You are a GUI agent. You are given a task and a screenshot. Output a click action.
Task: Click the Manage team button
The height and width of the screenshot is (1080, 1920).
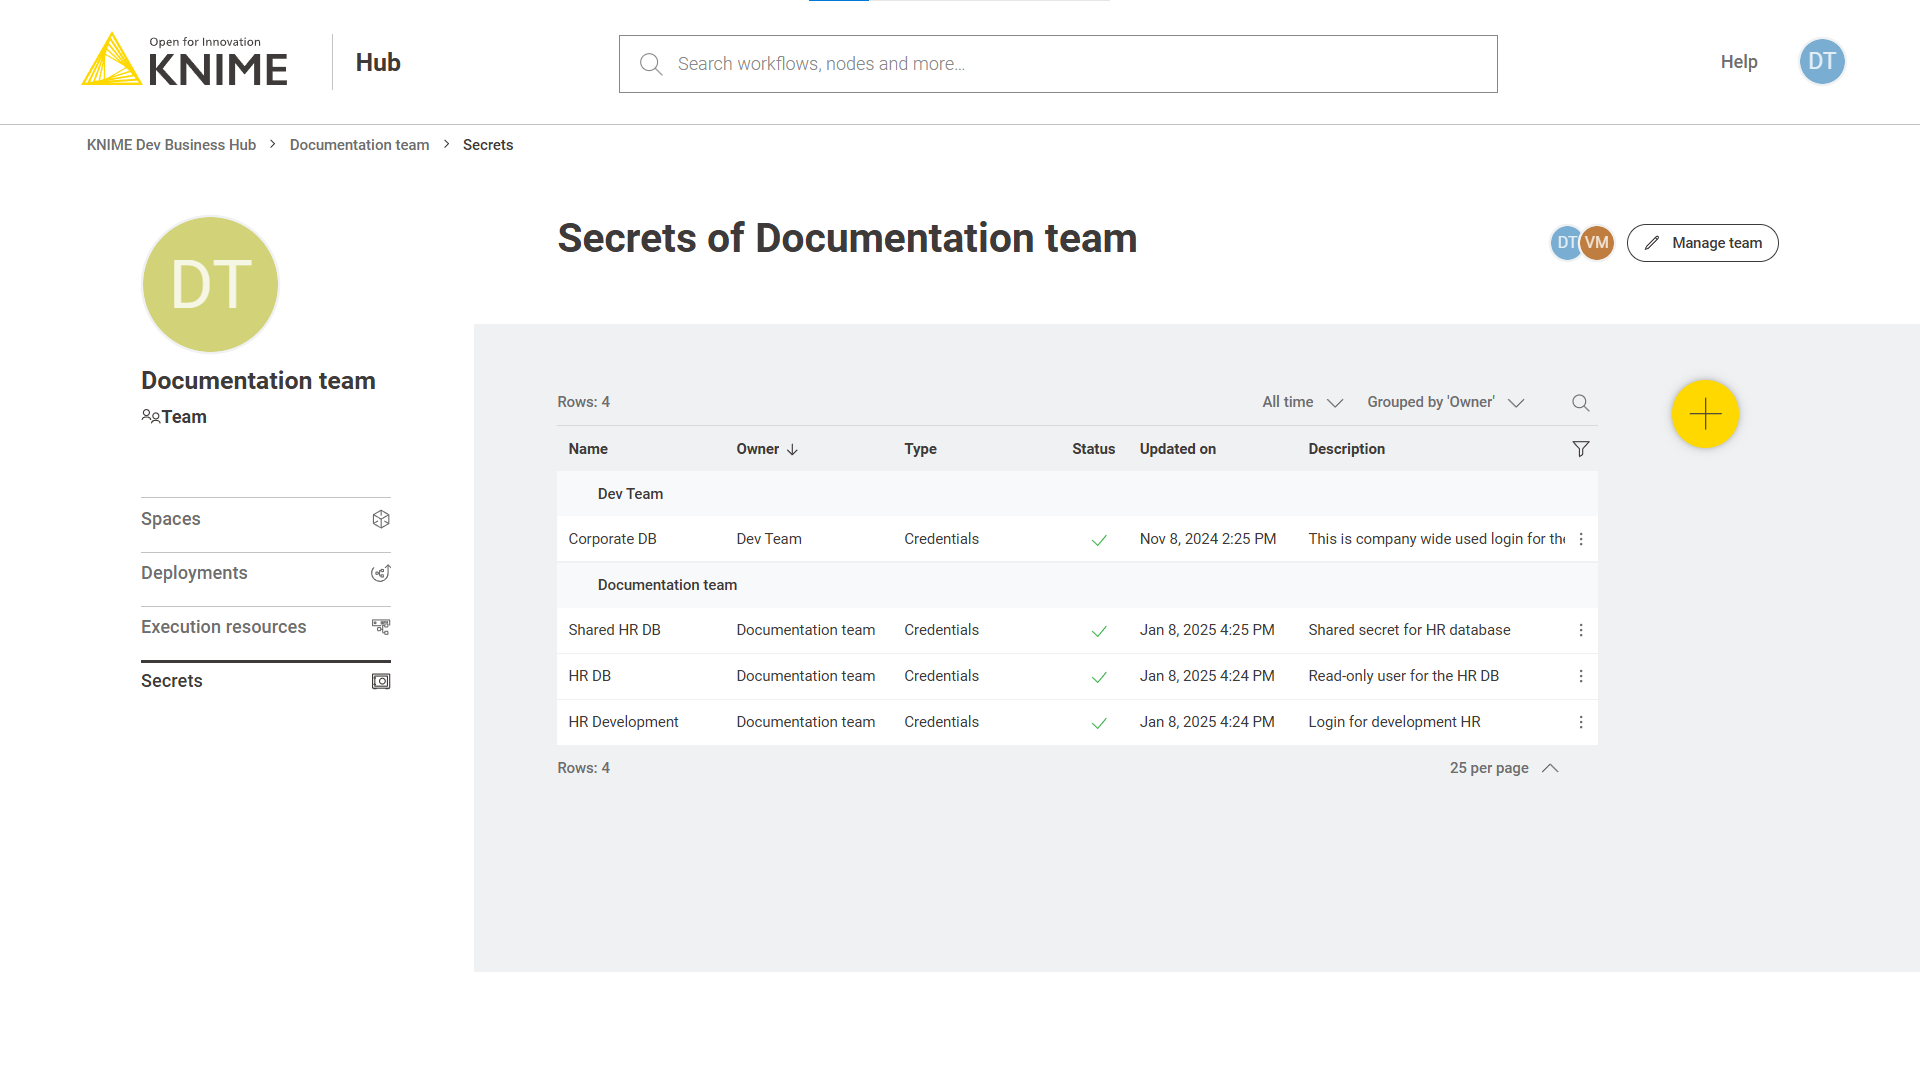(1702, 243)
